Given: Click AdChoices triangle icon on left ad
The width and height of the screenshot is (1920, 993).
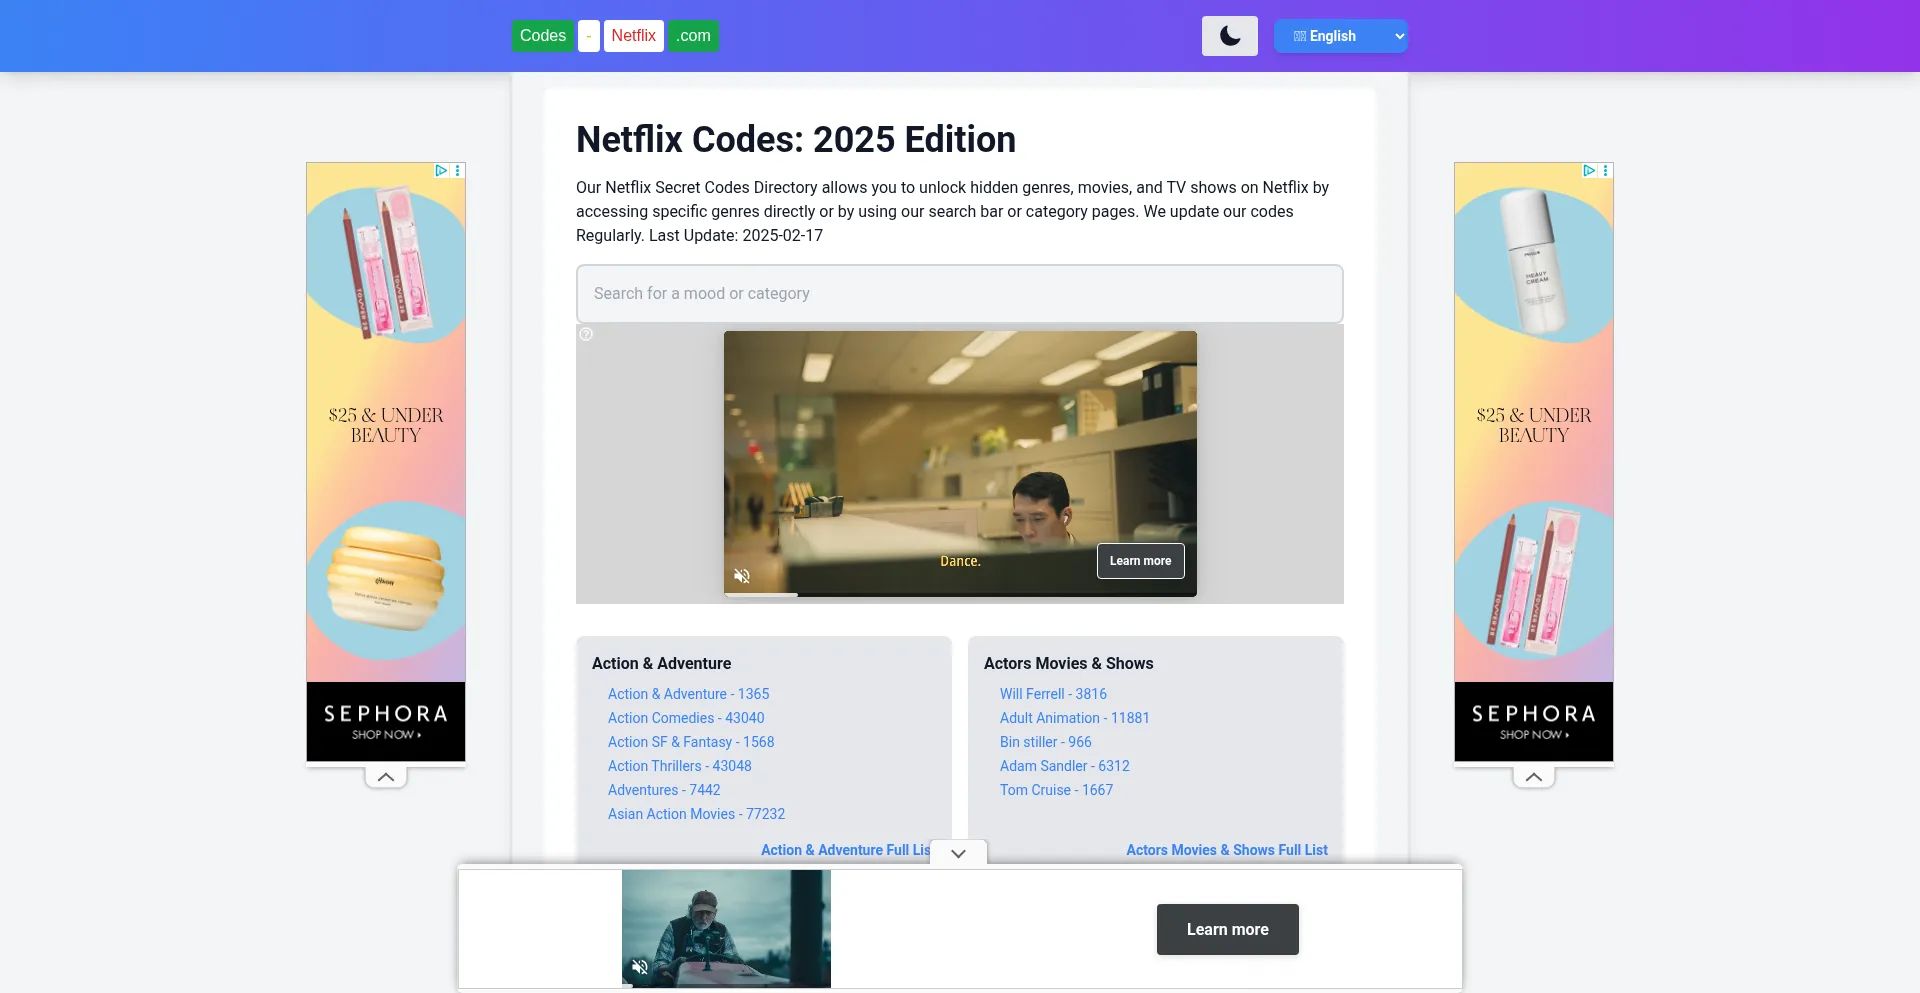Looking at the screenshot, I should coord(441,171).
